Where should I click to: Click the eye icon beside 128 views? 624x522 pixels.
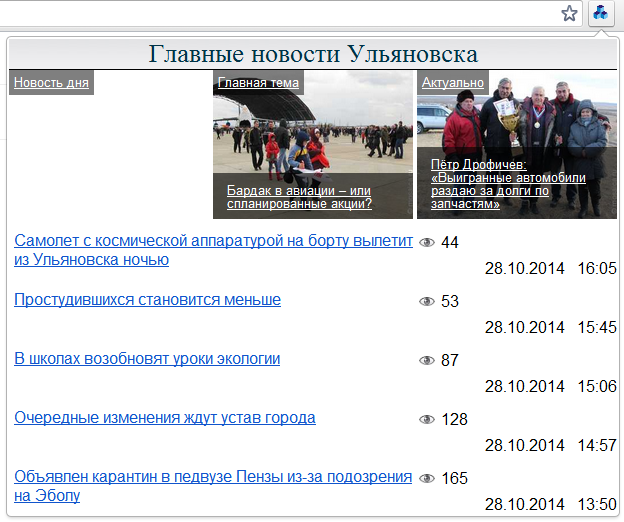[x=427, y=419]
